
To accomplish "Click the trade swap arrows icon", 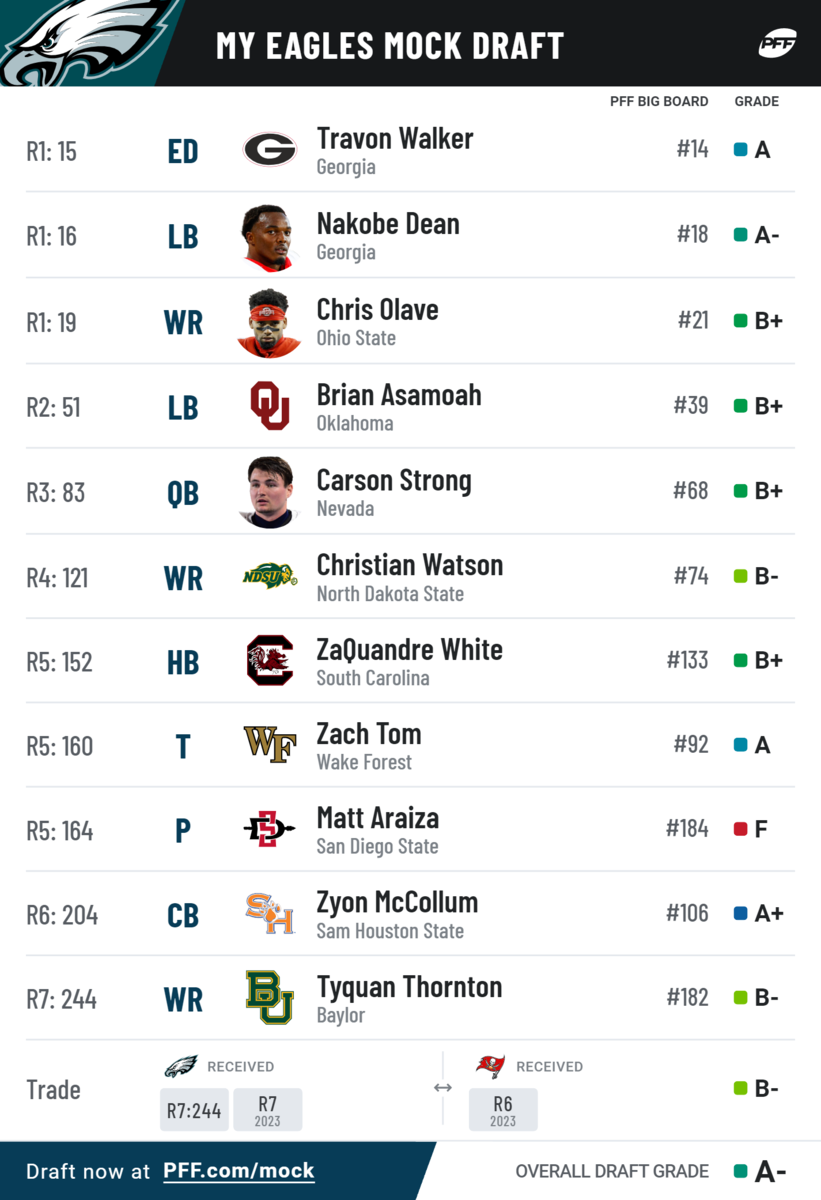I will click(443, 1088).
